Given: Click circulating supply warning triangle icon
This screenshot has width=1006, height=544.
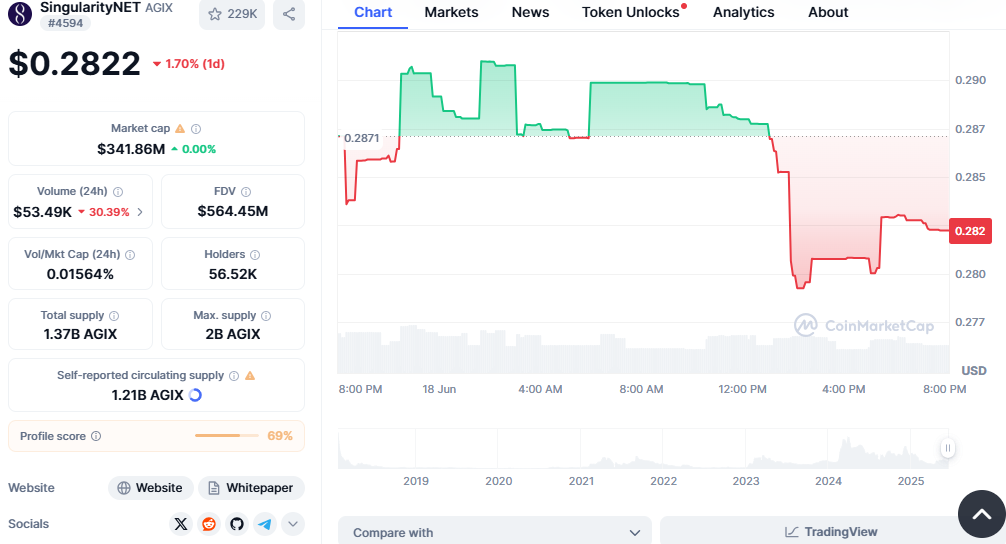Looking at the screenshot, I should point(250,375).
